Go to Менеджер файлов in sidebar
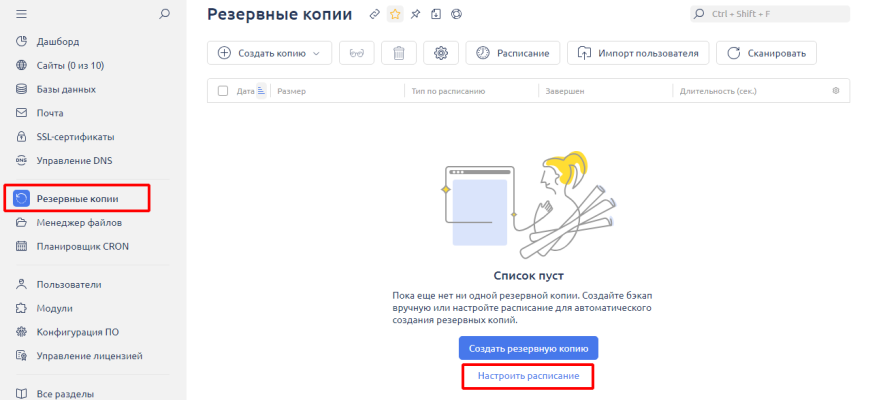The image size is (870, 400). 79,222
